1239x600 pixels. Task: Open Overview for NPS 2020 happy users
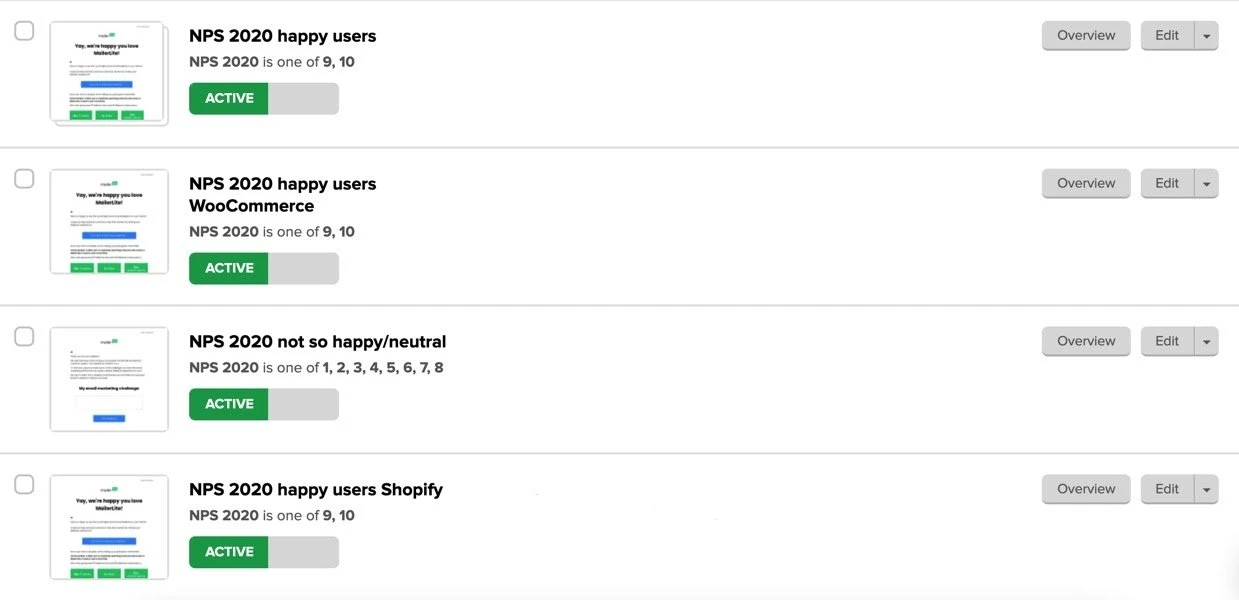pos(1086,36)
